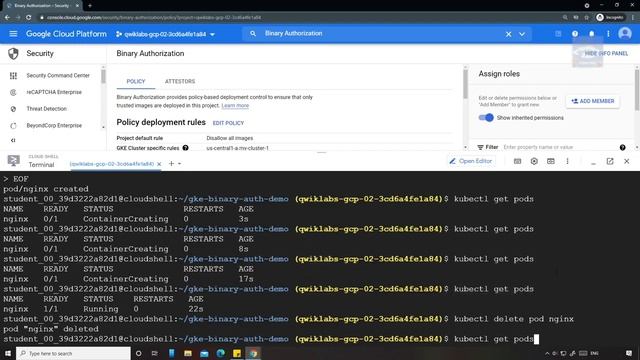Screen dimensions: 640x360
Task: Open BeyondCorp Enterprise
Action: (x=54, y=126)
